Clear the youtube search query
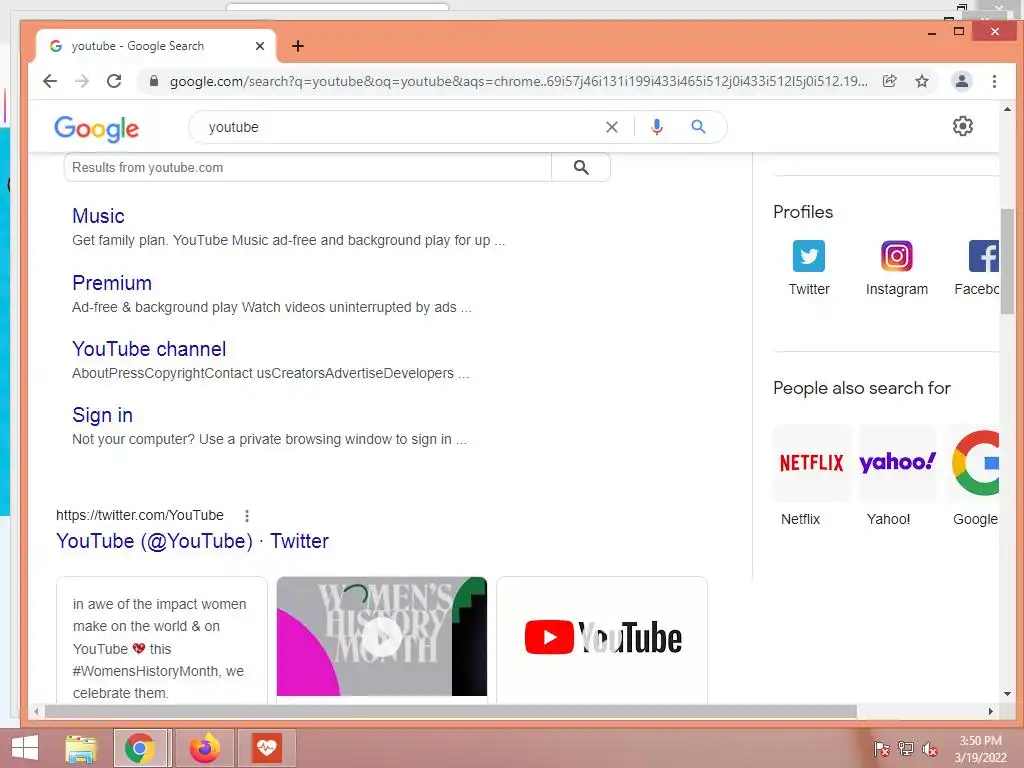The image size is (1024, 768). 611,127
